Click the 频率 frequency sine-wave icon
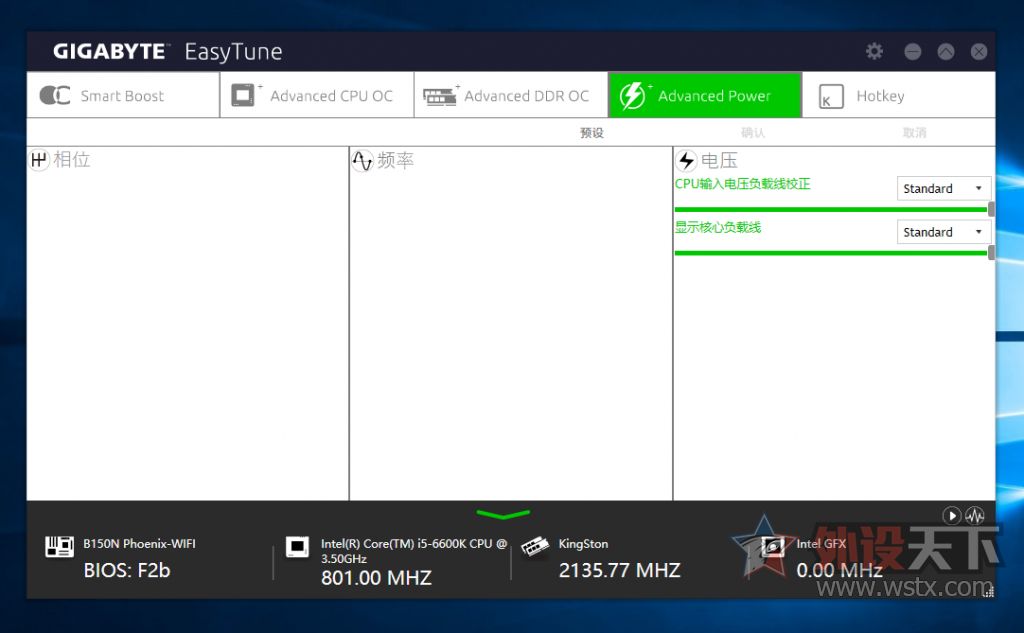This screenshot has width=1024, height=633. pos(362,160)
